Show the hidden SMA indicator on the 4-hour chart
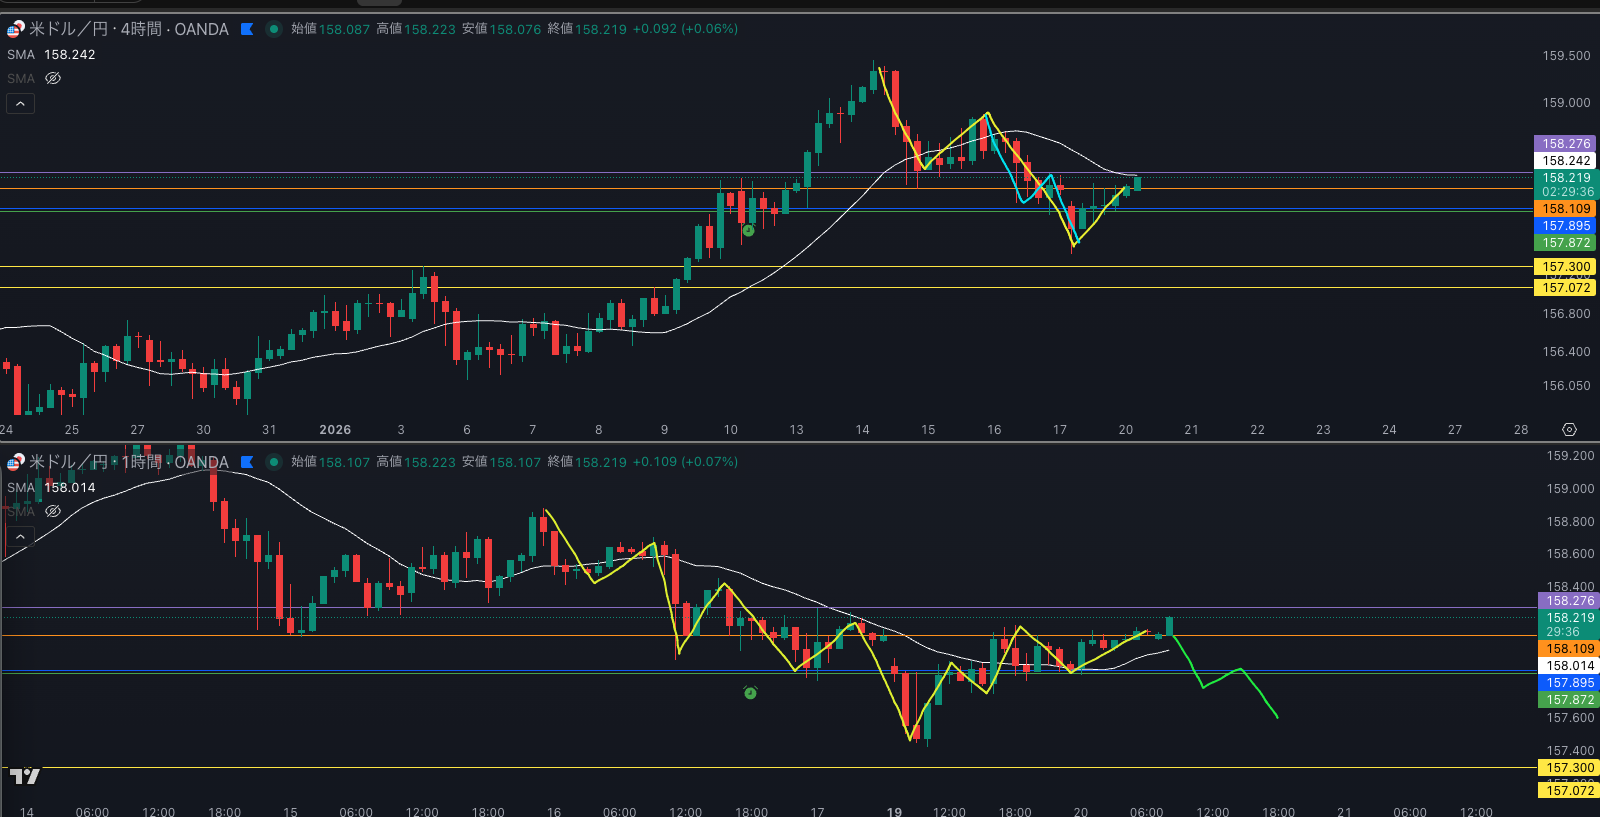 coord(53,78)
